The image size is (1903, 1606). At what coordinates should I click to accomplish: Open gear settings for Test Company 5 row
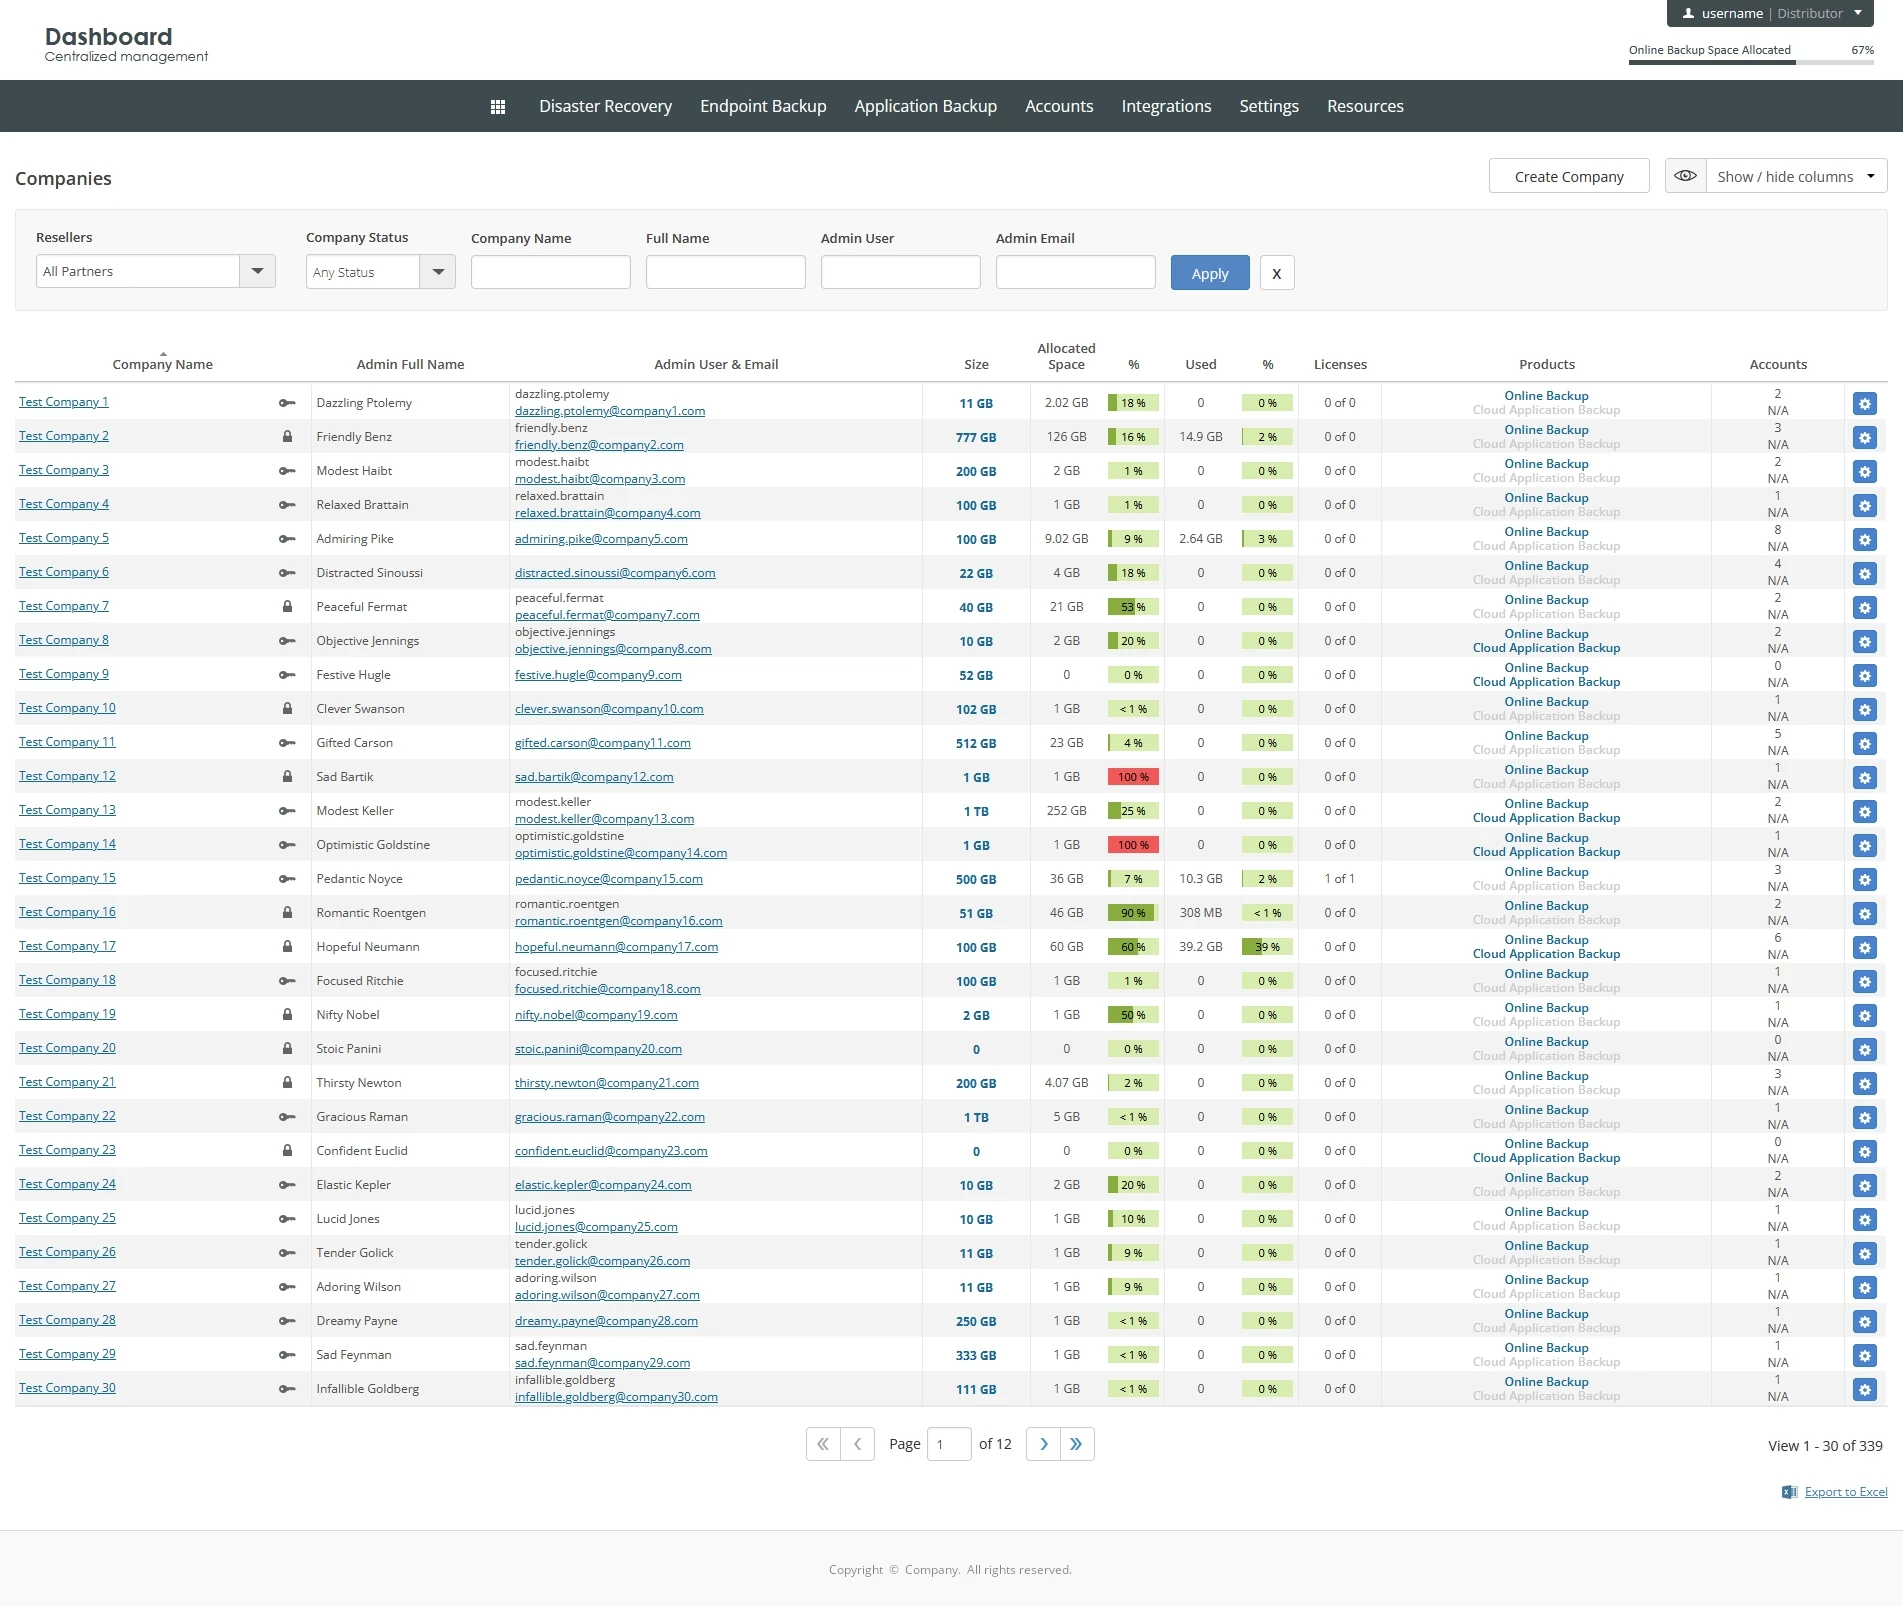pyautogui.click(x=1864, y=540)
